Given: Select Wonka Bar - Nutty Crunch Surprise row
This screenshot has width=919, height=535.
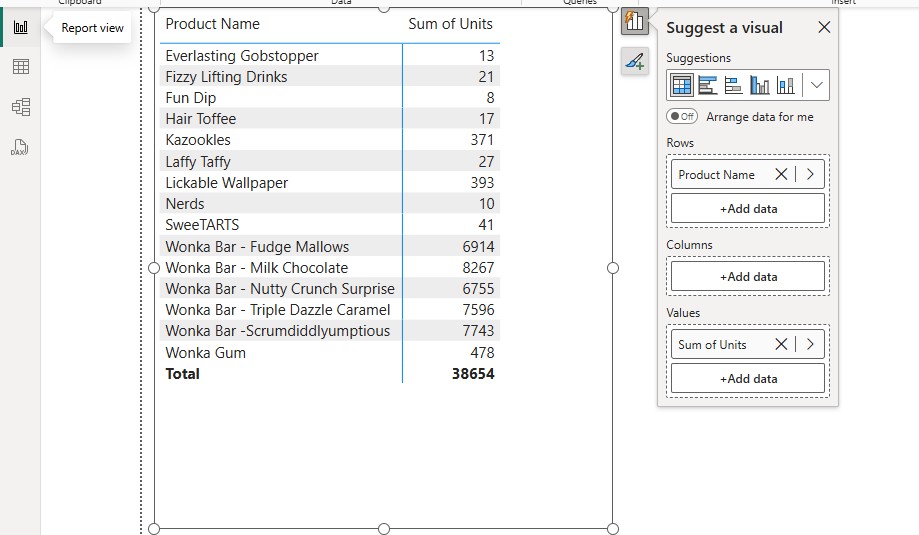Looking at the screenshot, I should [330, 289].
